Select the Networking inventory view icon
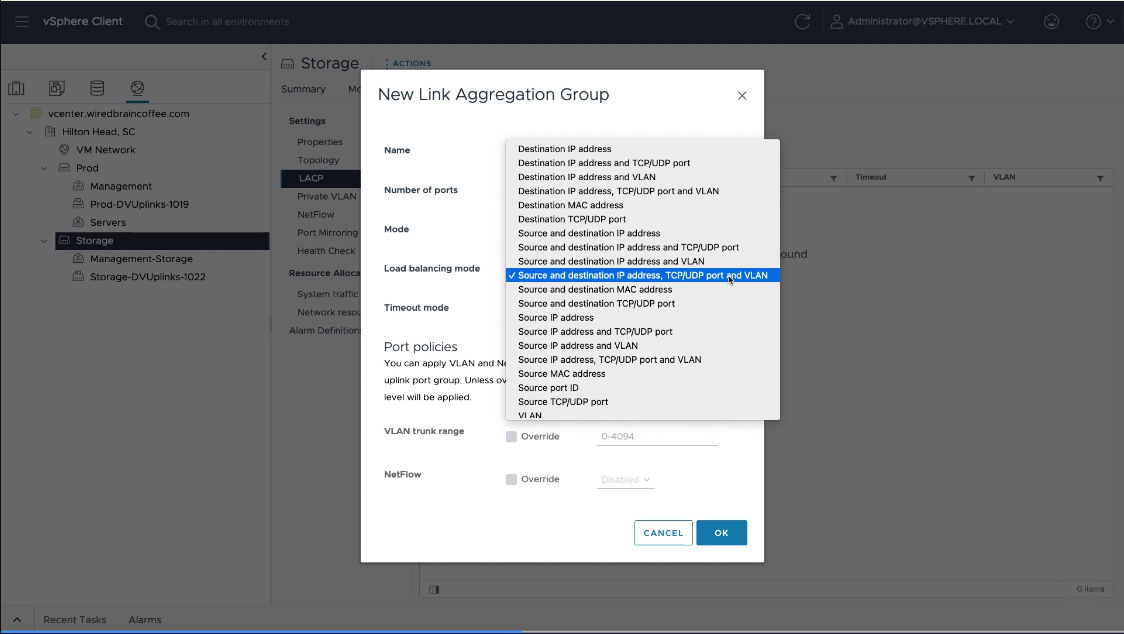 point(137,89)
